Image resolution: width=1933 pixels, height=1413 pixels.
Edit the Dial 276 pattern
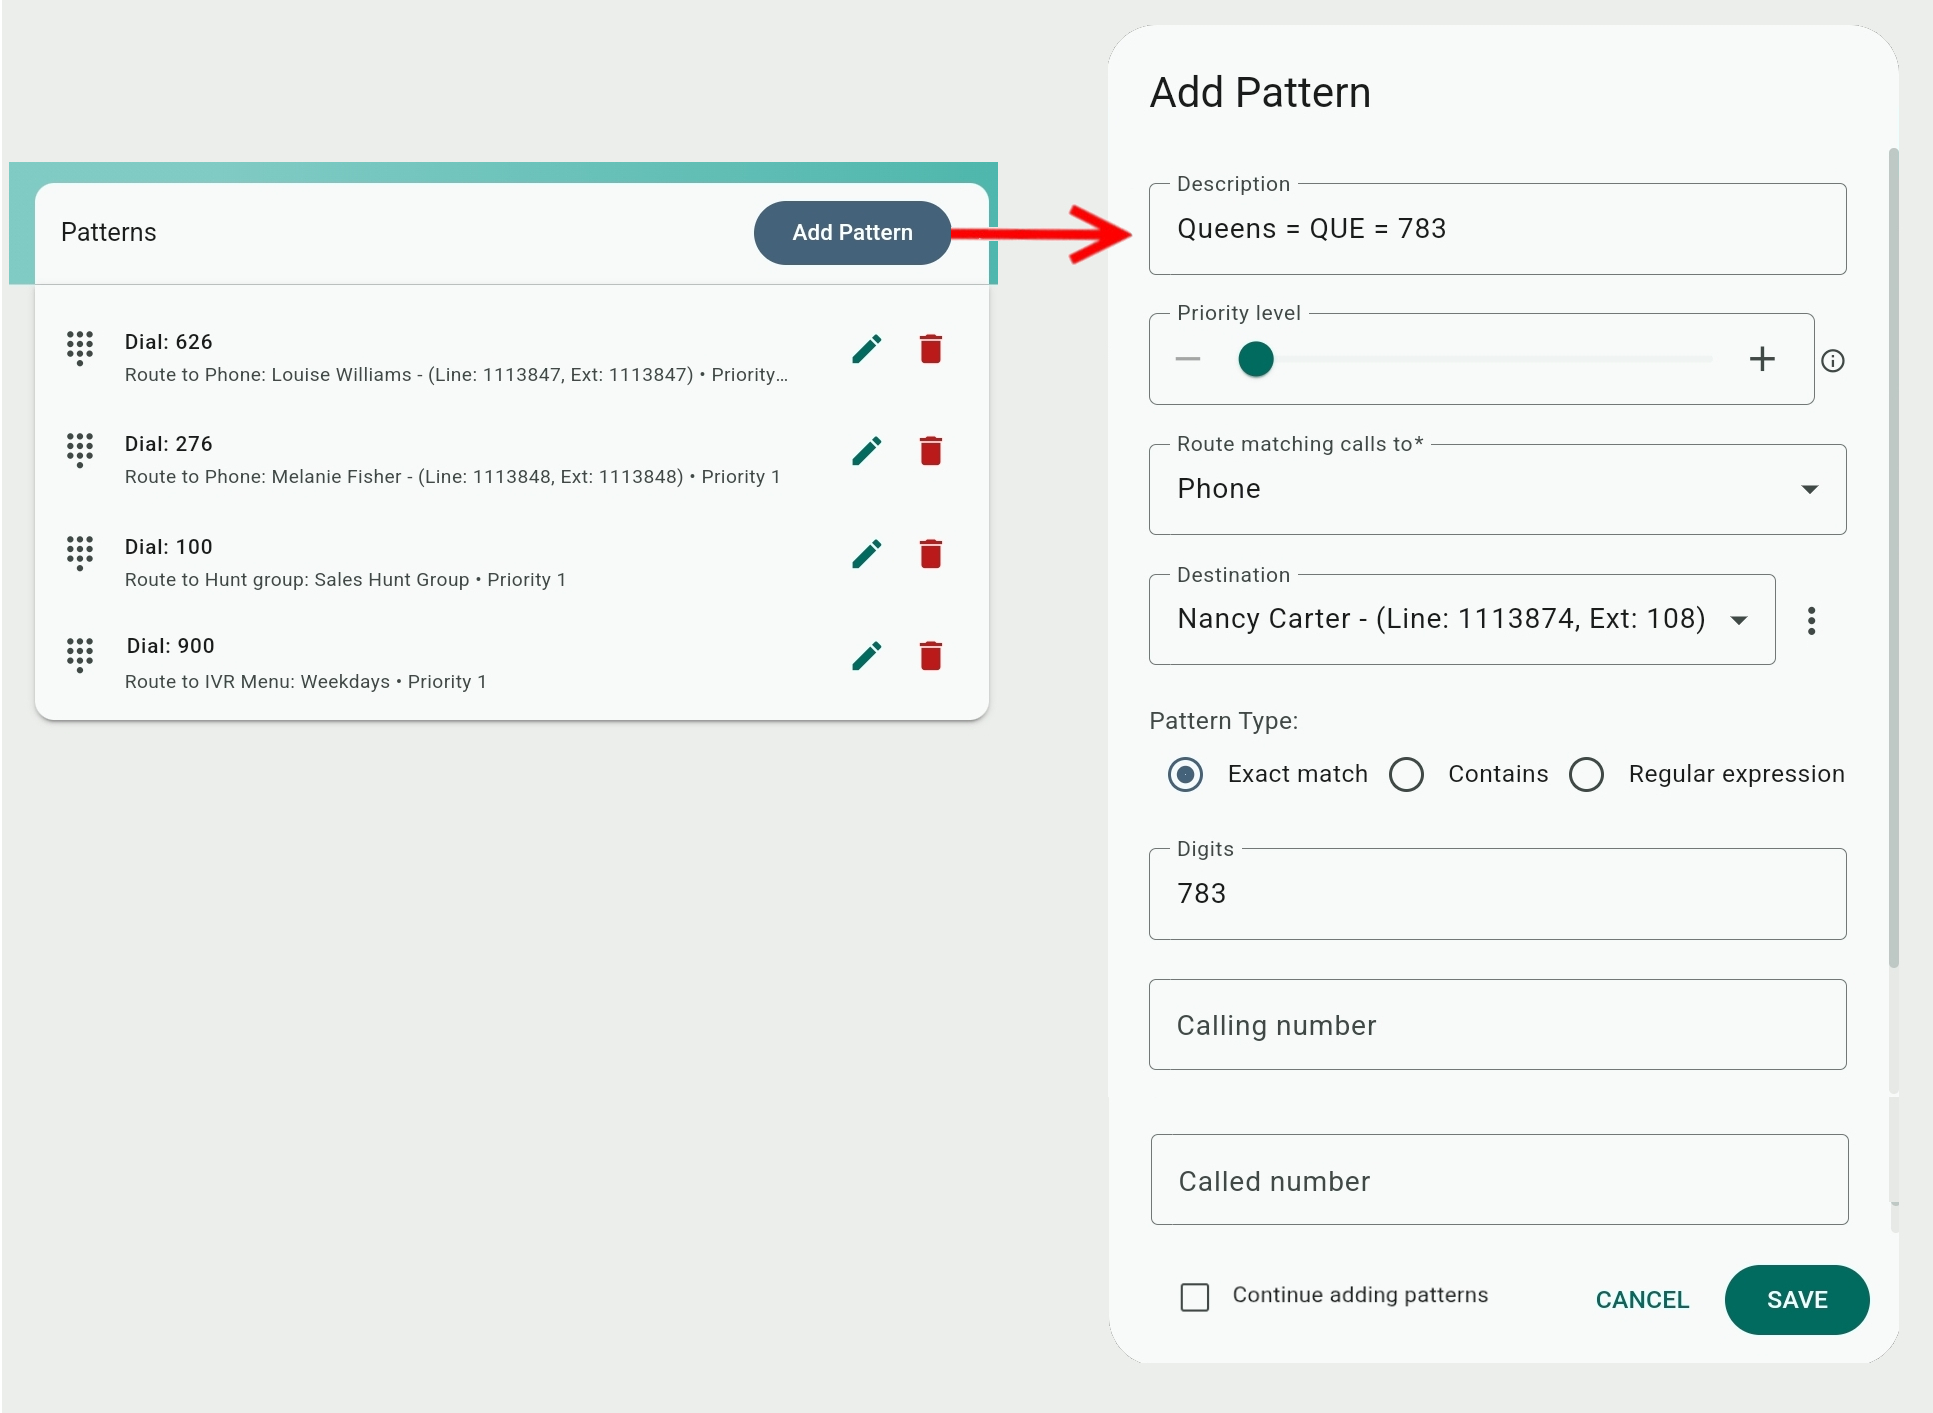866,451
